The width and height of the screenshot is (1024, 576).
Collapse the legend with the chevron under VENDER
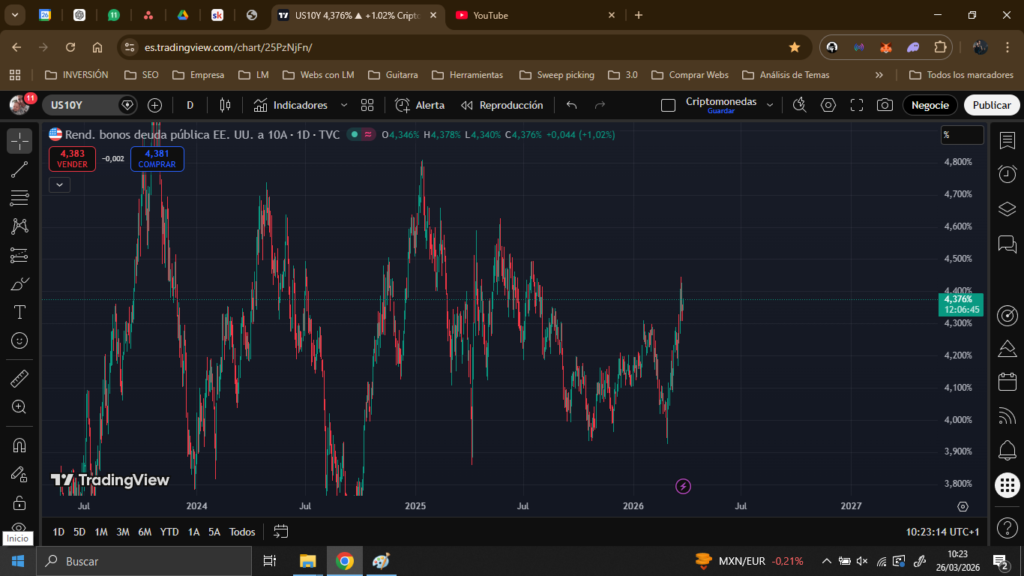[59, 184]
